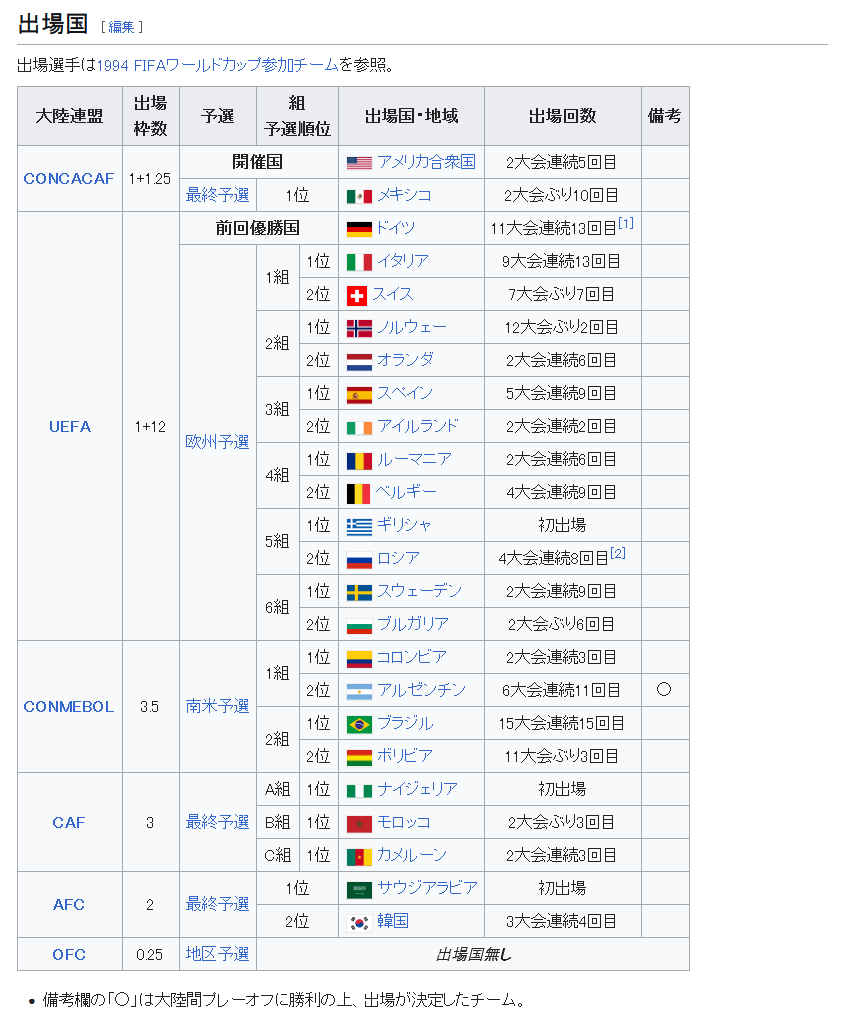The width and height of the screenshot is (842, 1026).
Task: Follow the ベルギー country link
Action: coord(406,491)
